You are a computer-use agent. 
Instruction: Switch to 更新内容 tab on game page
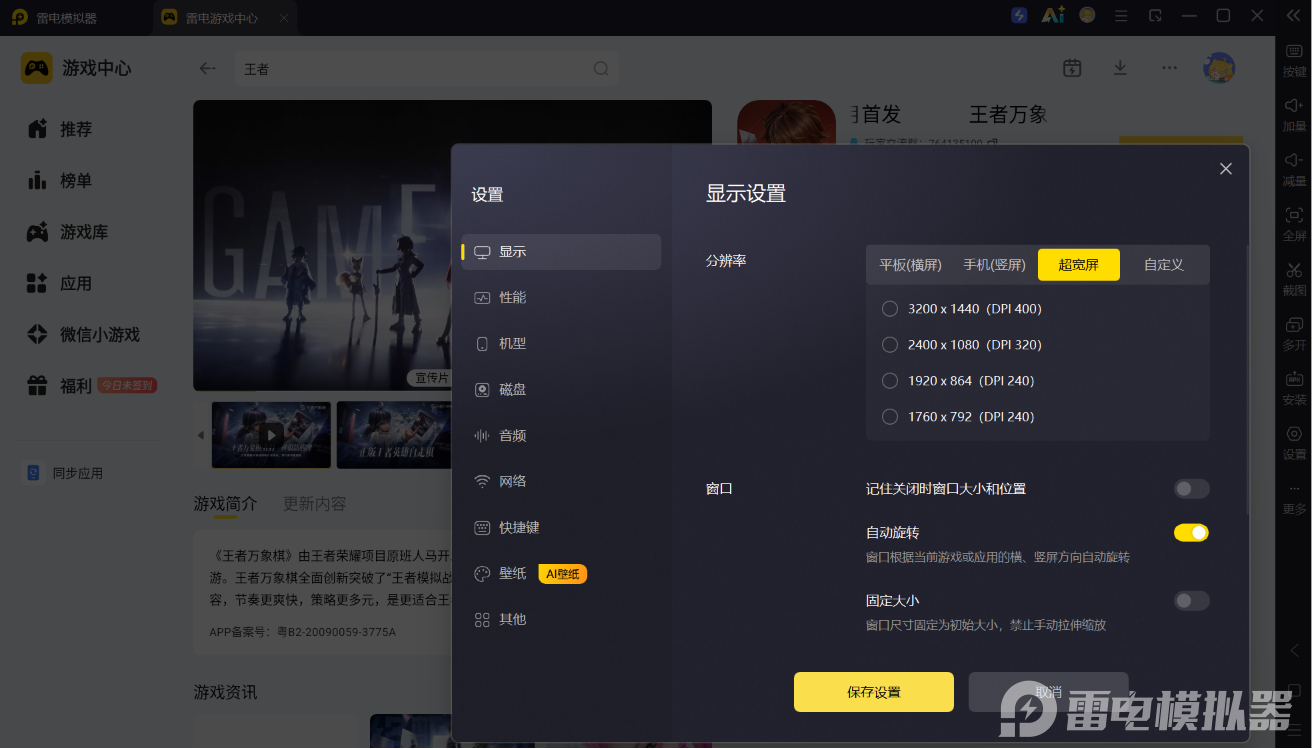[314, 504]
